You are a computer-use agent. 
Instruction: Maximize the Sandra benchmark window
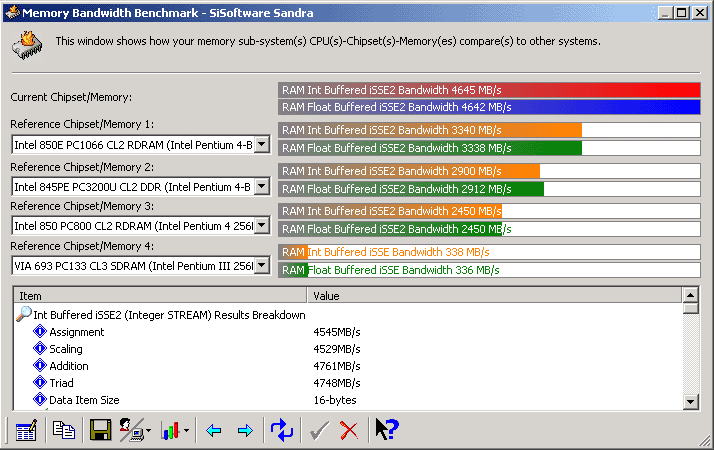pyautogui.click(x=682, y=13)
